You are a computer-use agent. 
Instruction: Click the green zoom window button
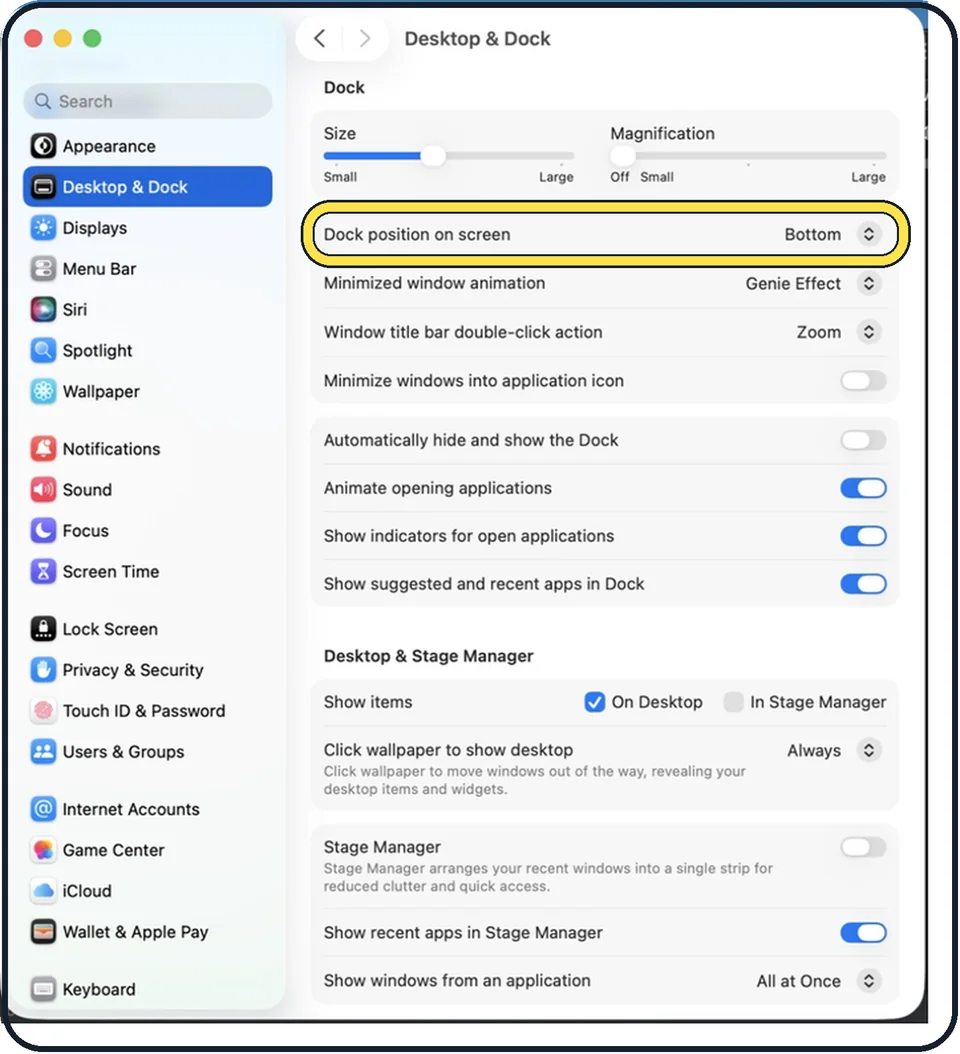point(92,38)
